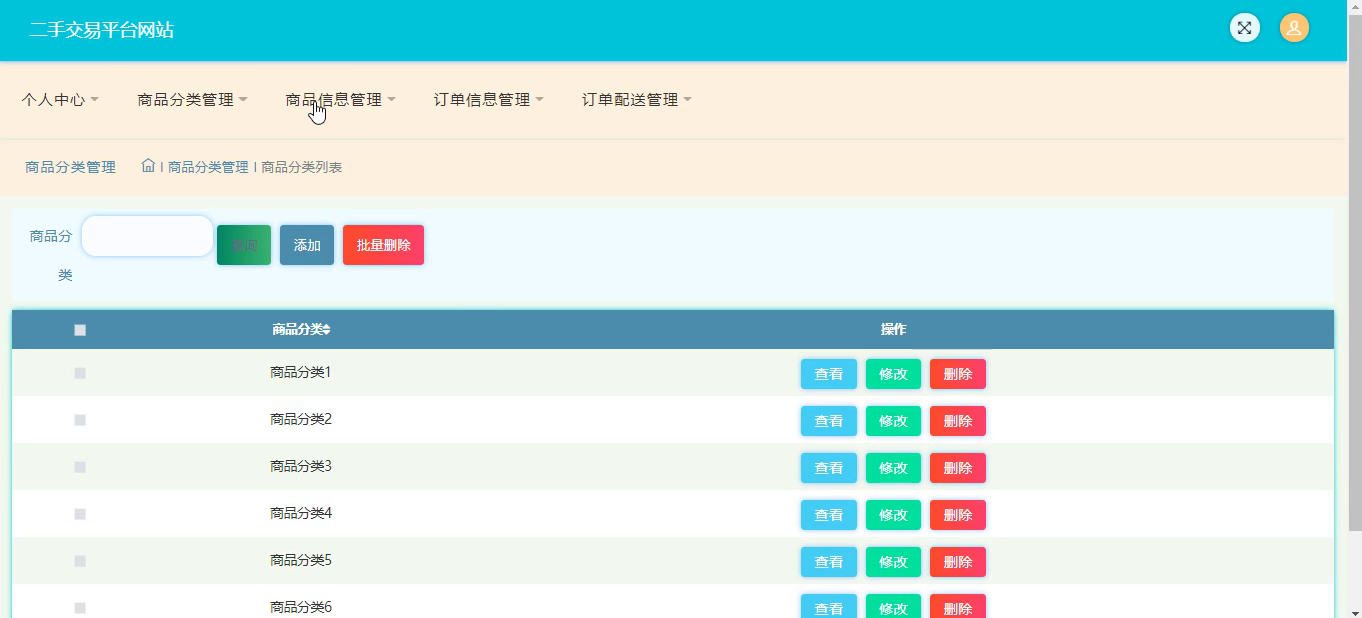Viewport: 1362px width, 618px height.
Task: Open the user avatar icon menu
Action: coord(1294,28)
